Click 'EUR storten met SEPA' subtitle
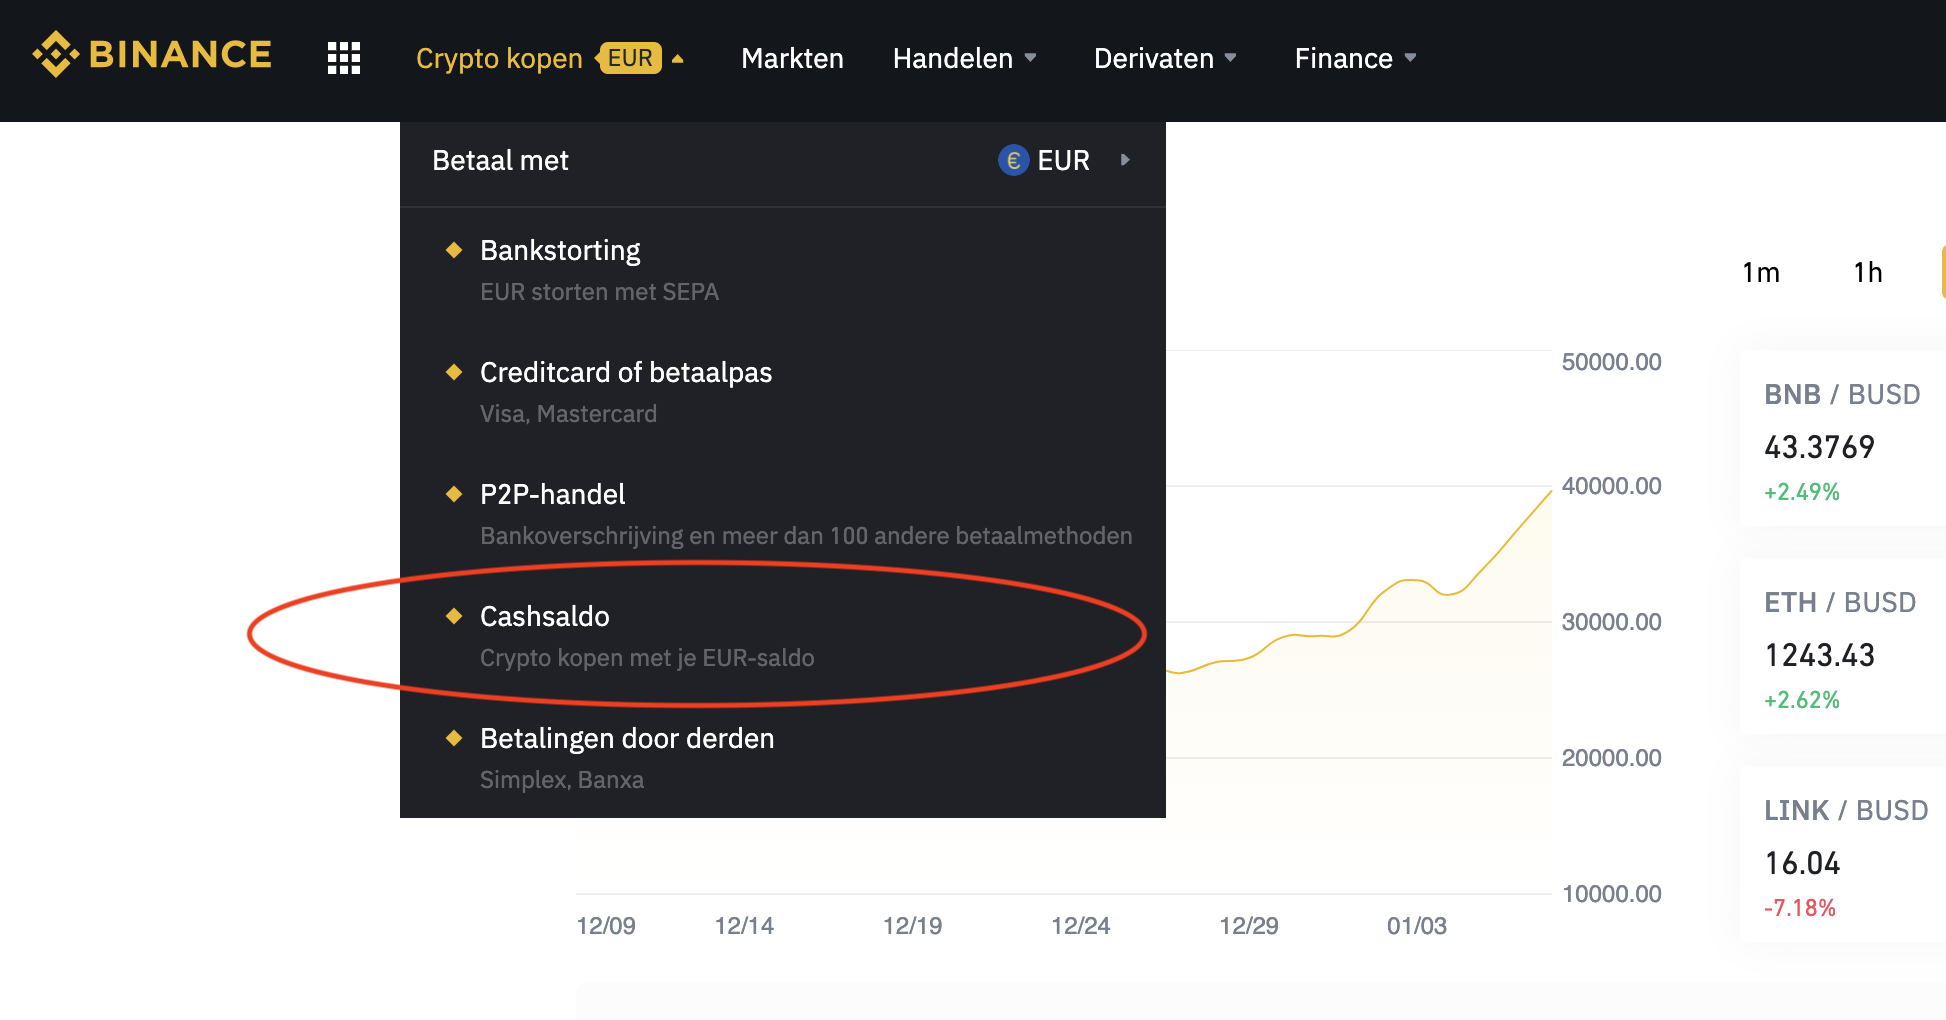1946x1020 pixels. click(599, 292)
